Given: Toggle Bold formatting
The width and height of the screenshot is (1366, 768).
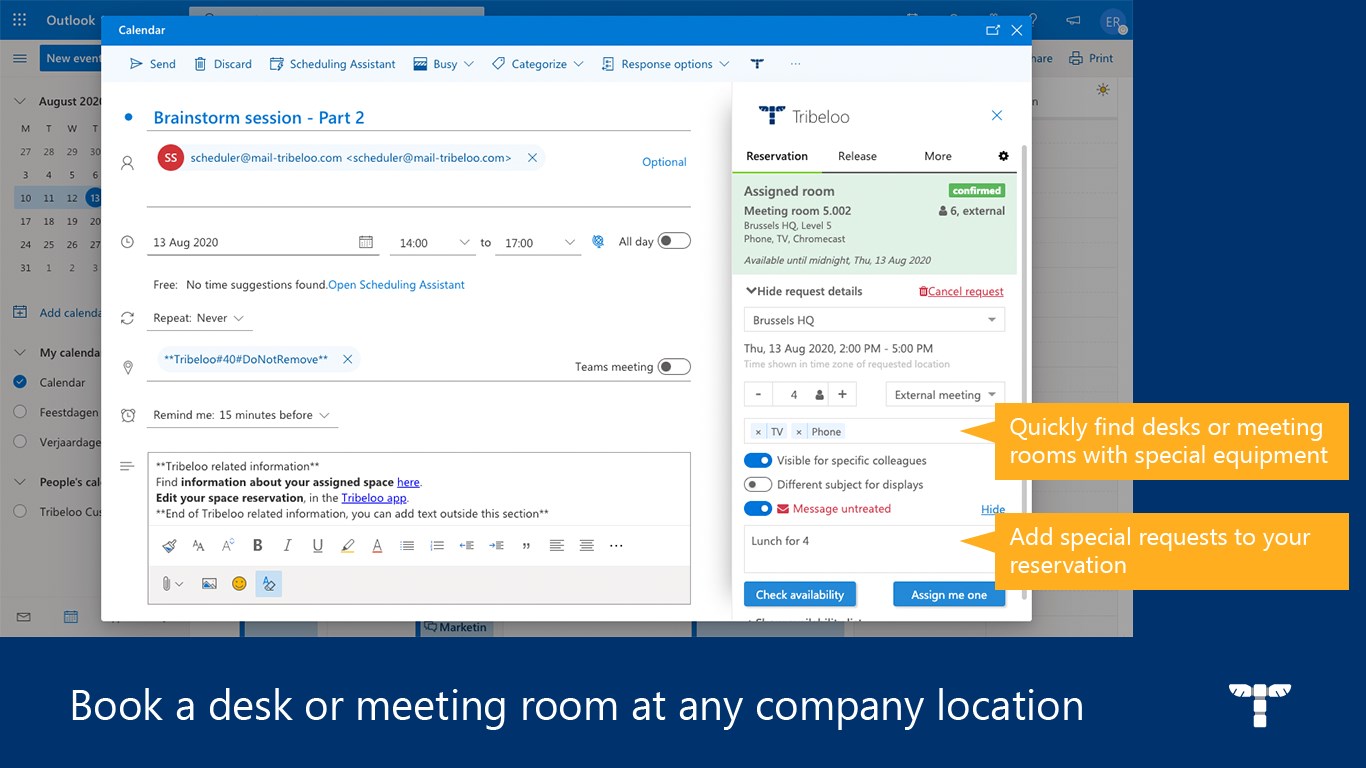Looking at the screenshot, I should (x=258, y=546).
